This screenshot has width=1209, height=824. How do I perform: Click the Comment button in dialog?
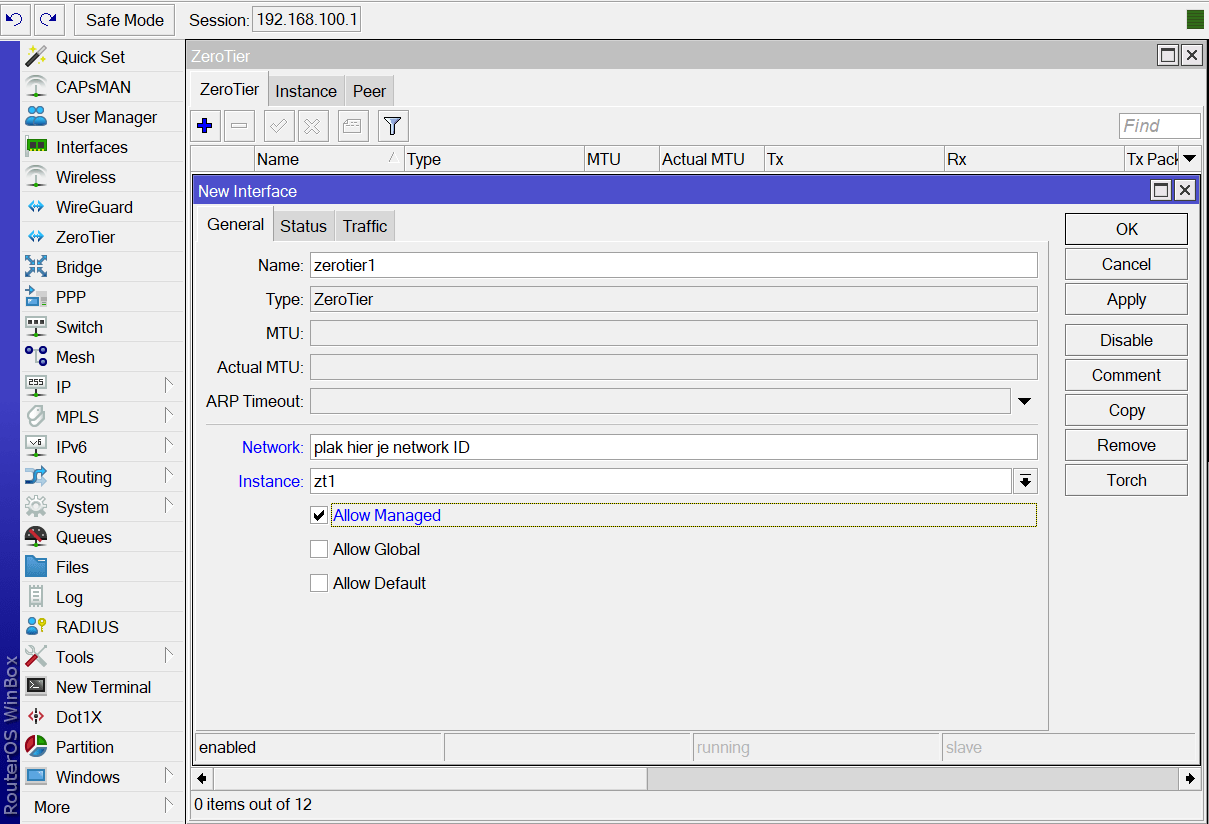1126,375
